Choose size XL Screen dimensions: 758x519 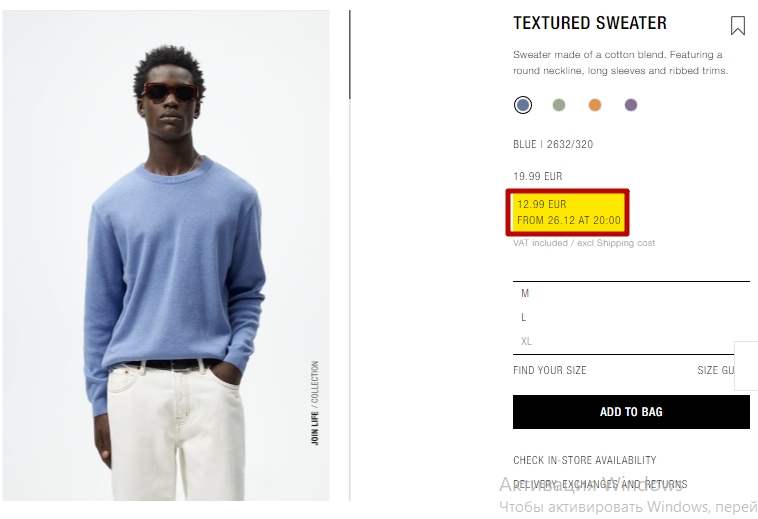click(631, 341)
